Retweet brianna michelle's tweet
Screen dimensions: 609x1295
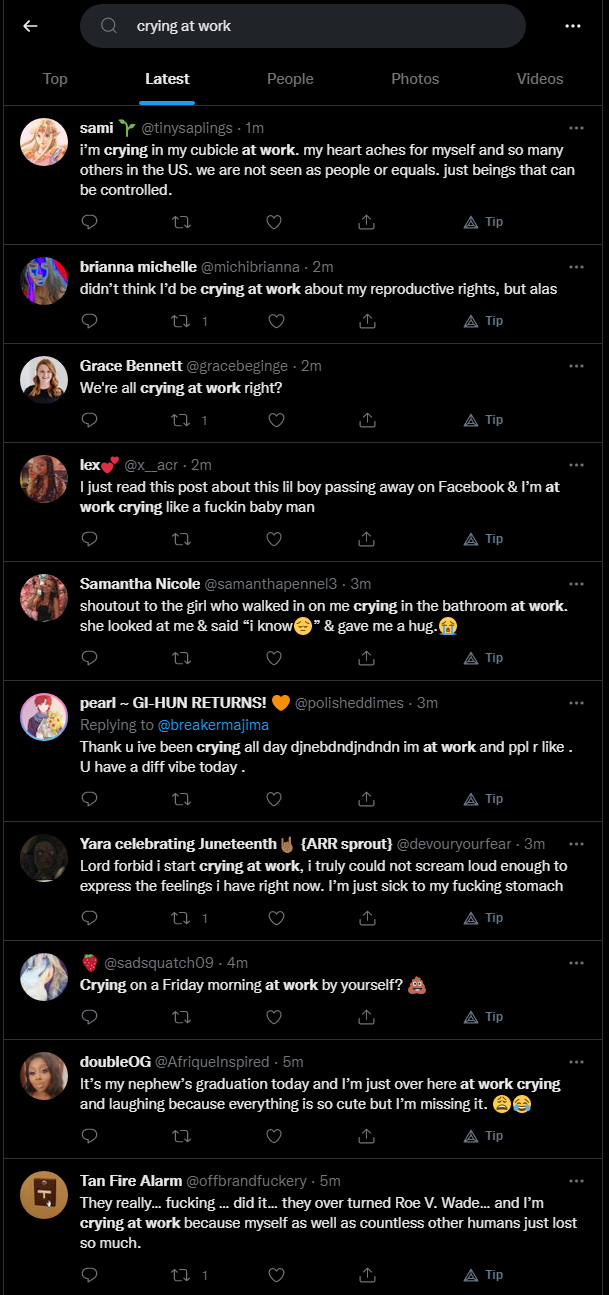[182, 321]
